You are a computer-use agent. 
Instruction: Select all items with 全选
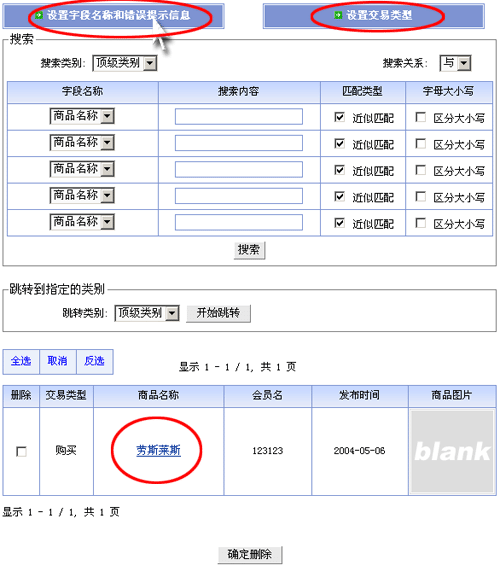click(x=21, y=361)
